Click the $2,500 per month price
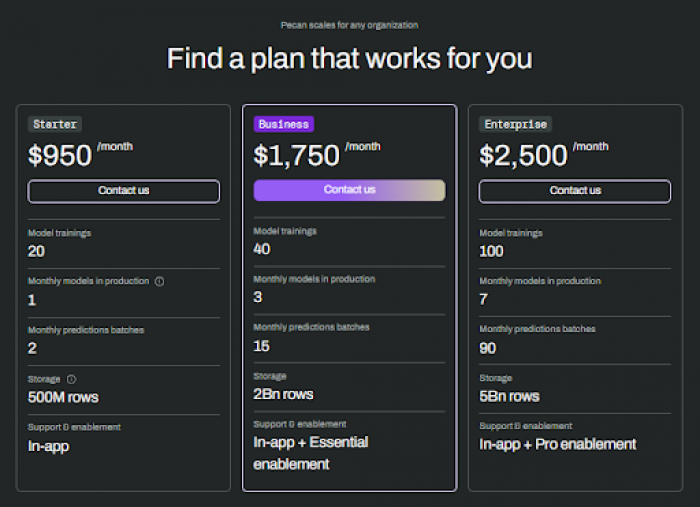700x507 pixels. tap(544, 154)
